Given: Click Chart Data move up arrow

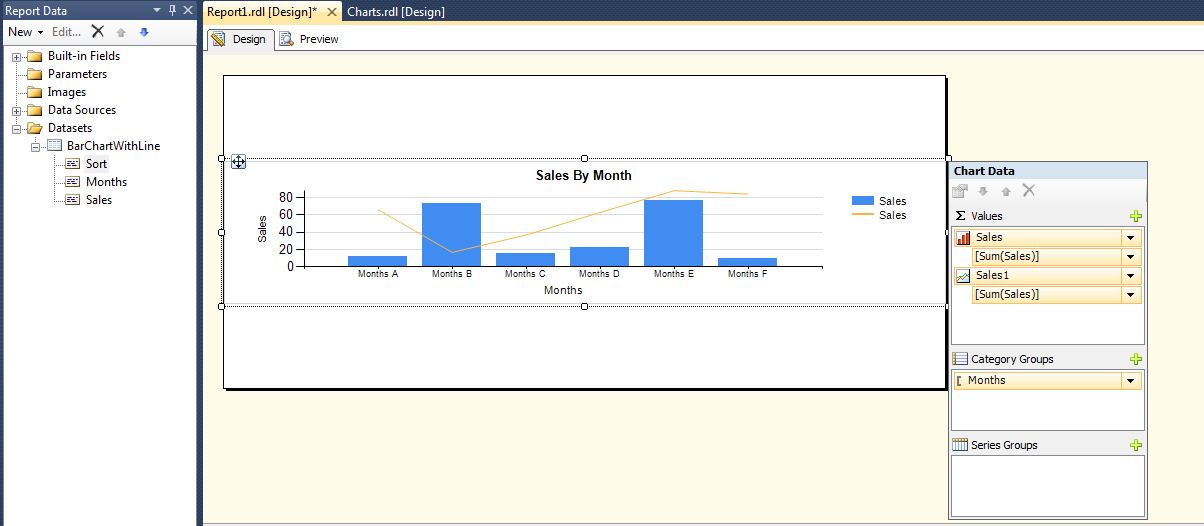Looking at the screenshot, I should (x=1005, y=191).
